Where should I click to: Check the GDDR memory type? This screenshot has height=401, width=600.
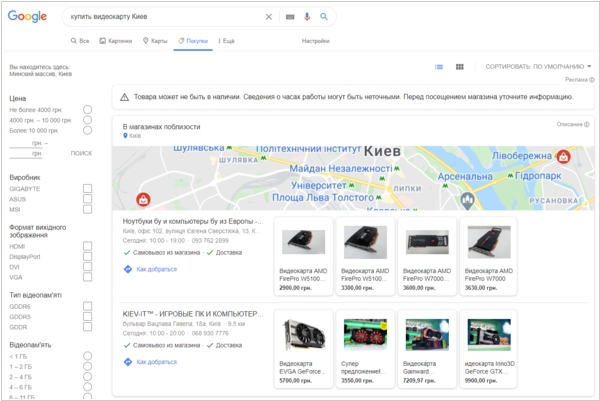[x=88, y=327]
